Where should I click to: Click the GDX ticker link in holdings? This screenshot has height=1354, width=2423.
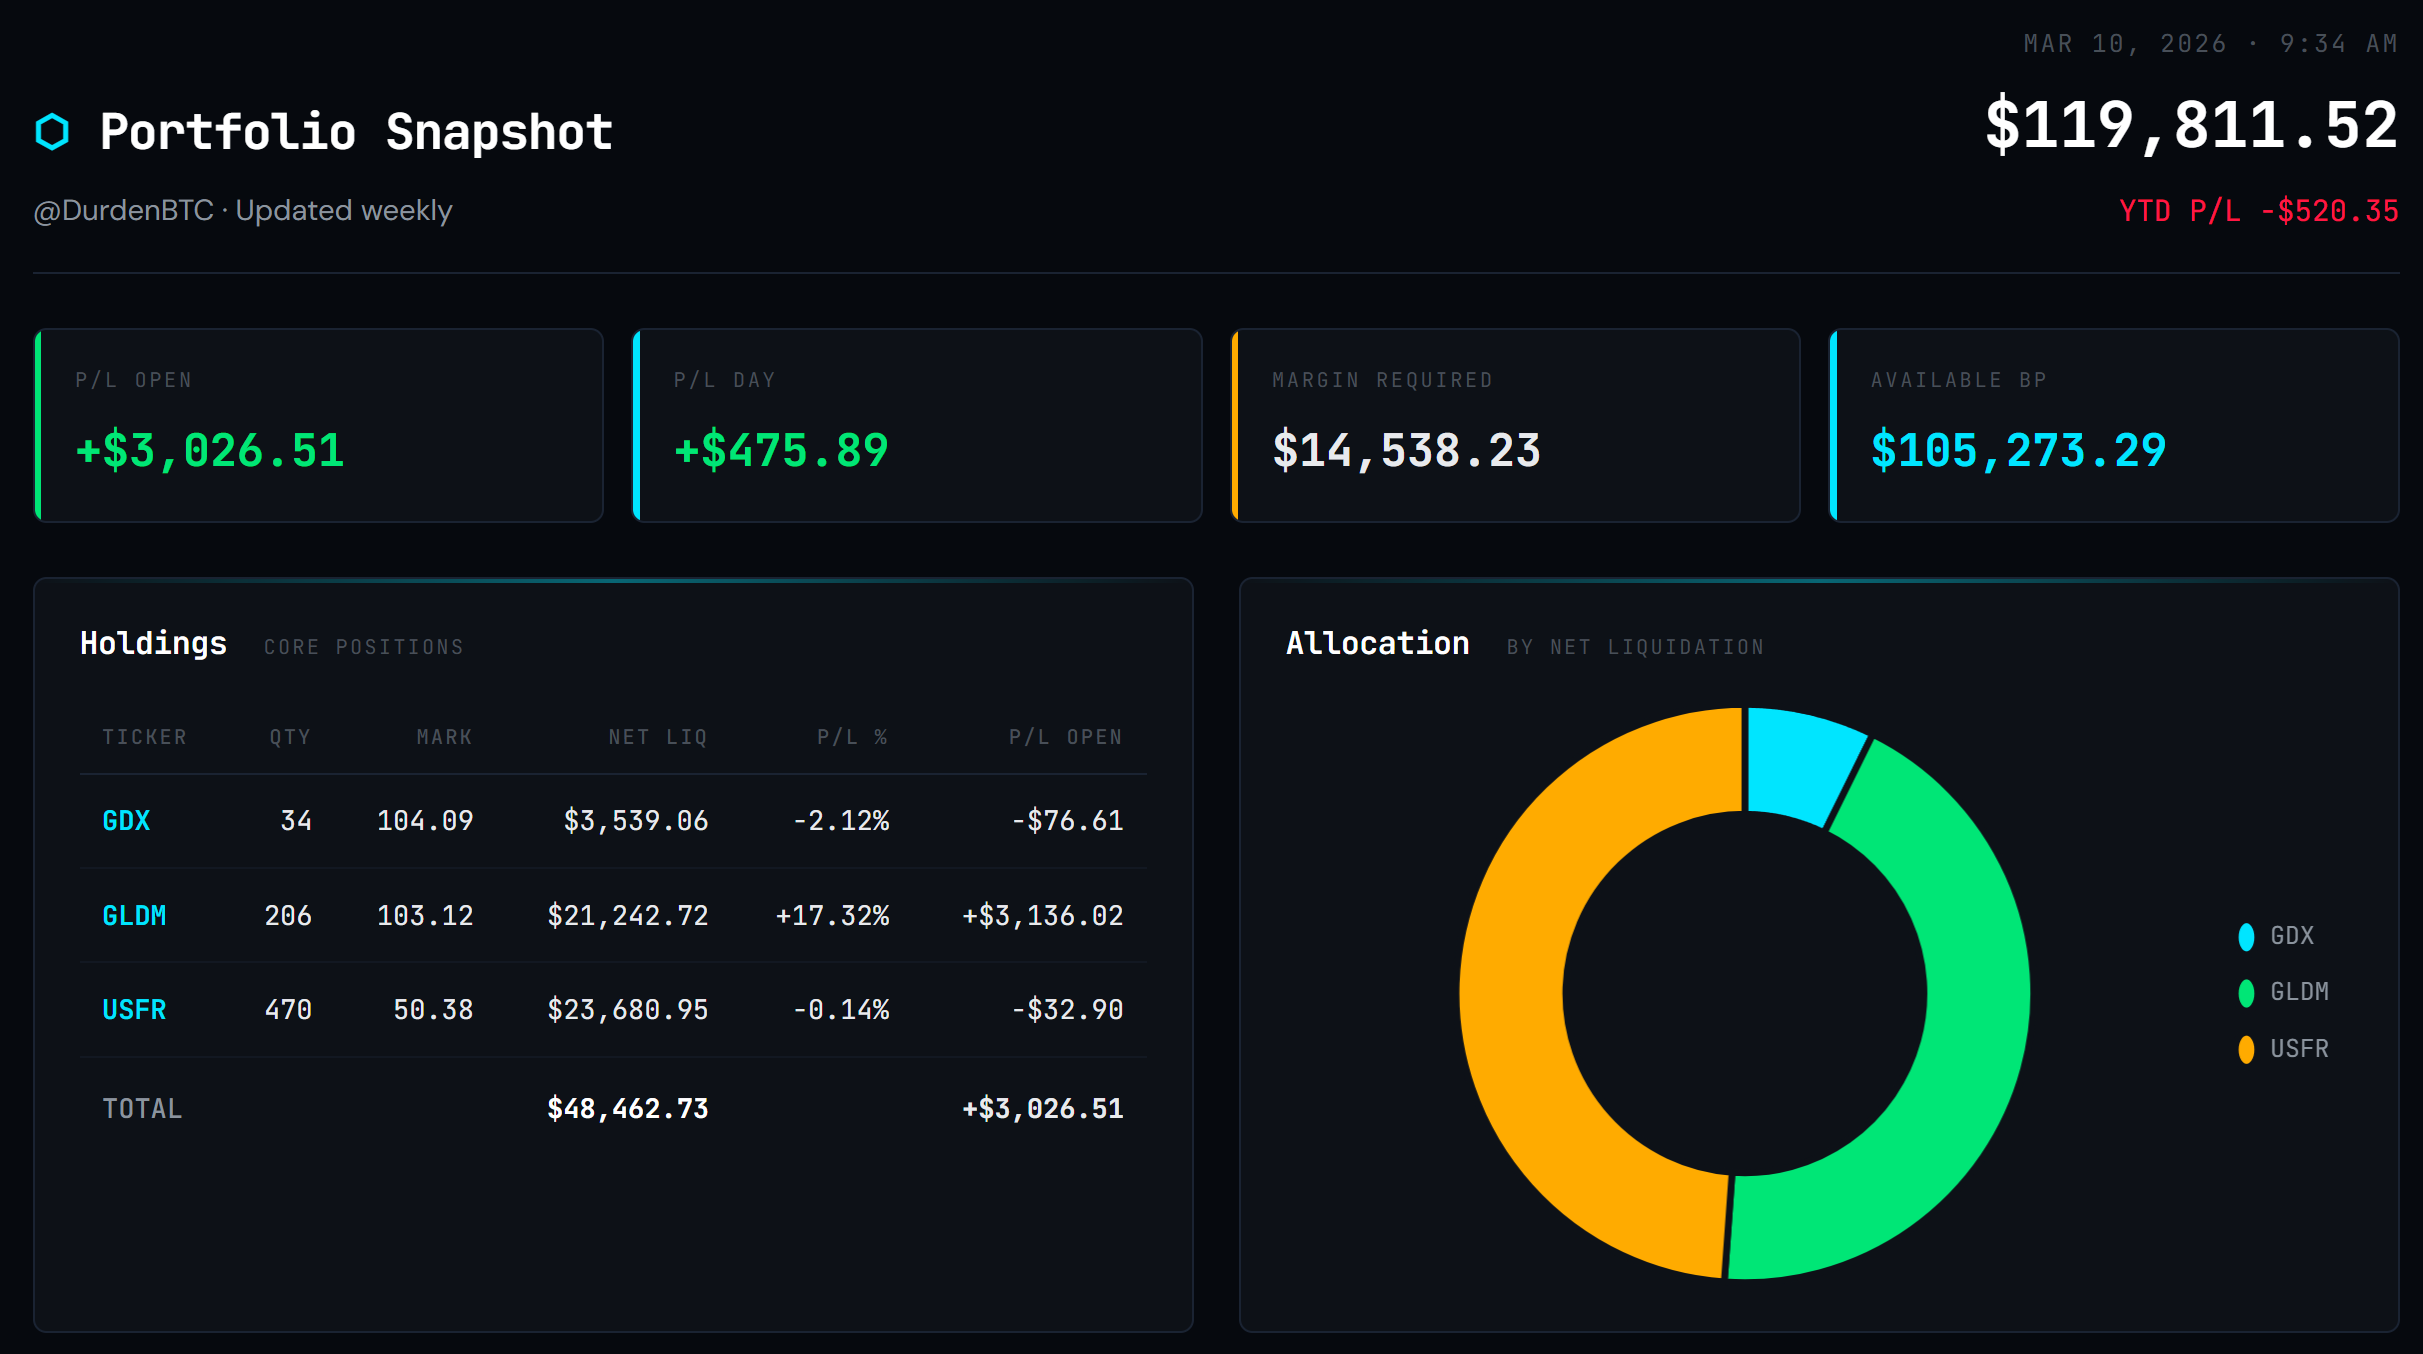tap(126, 821)
